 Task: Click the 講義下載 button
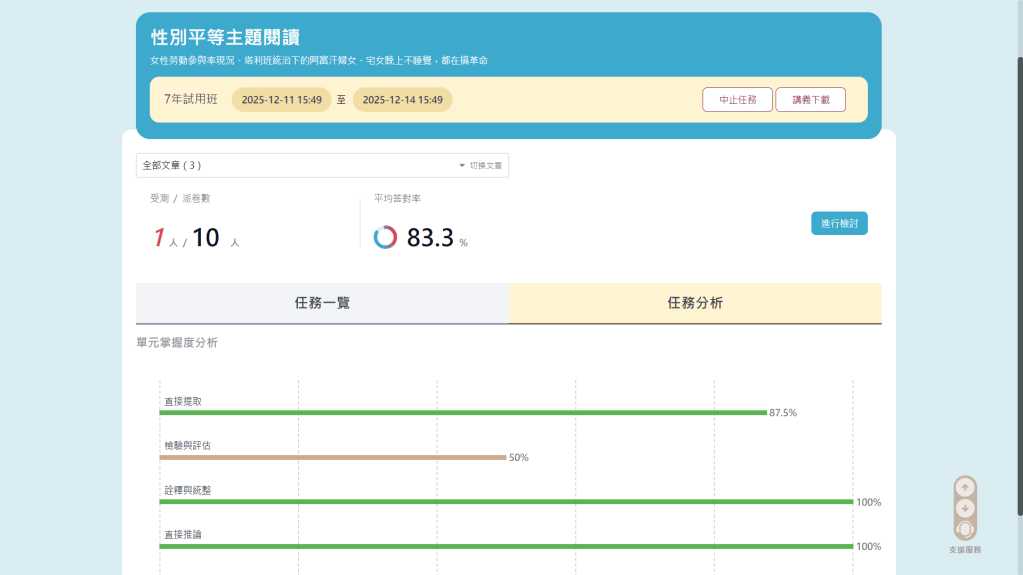pyautogui.click(x=810, y=100)
